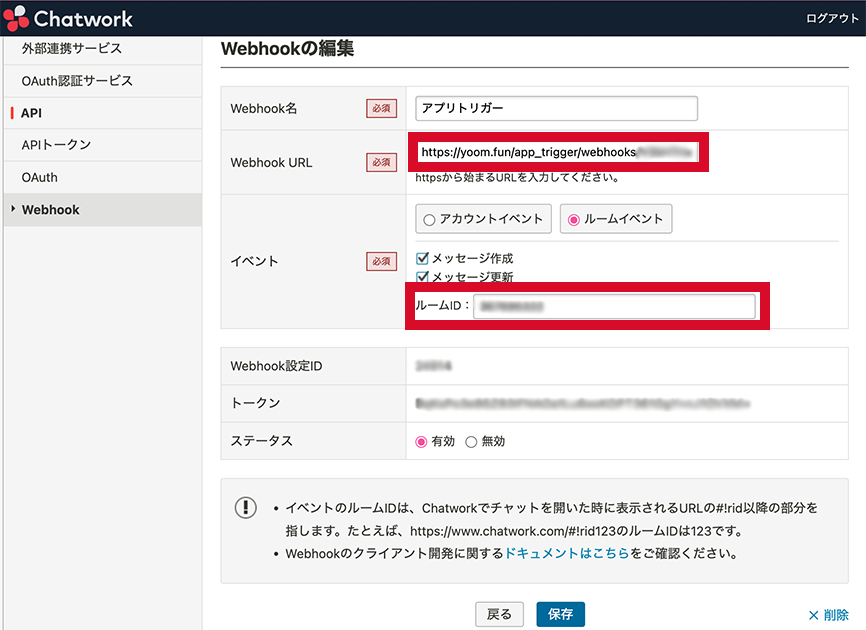Click the 戻る button
Screen dimensions: 866x630
click(x=499, y=614)
